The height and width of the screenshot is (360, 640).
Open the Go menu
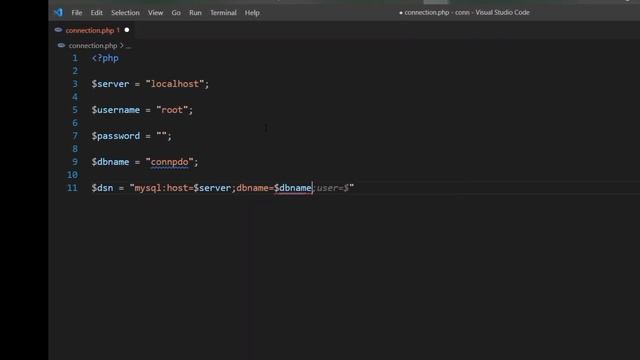click(176, 13)
